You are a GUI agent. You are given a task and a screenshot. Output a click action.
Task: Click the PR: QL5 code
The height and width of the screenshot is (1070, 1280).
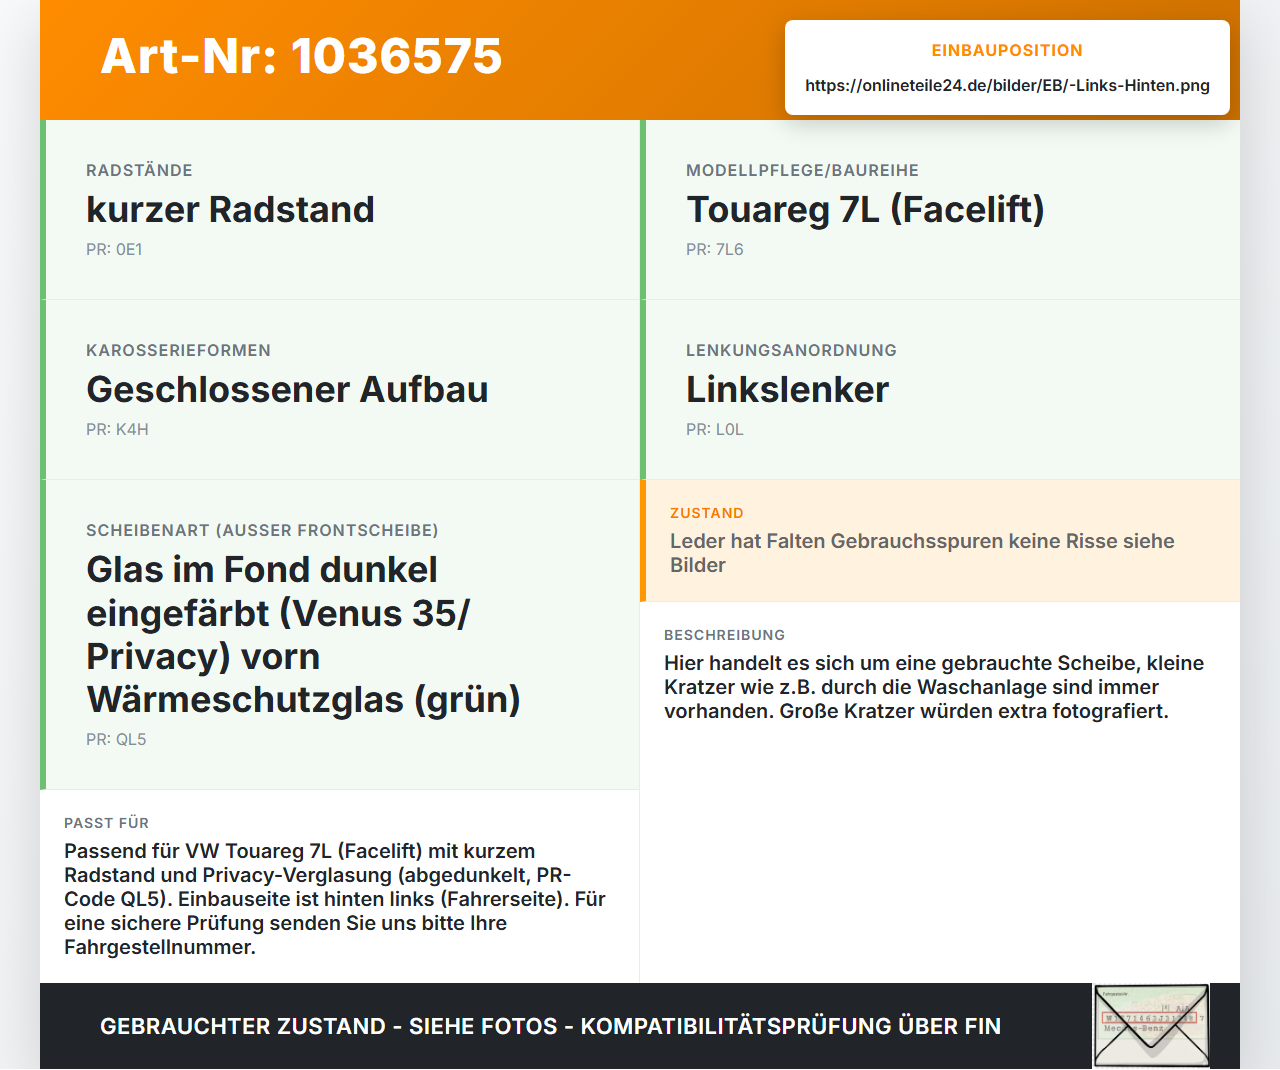coord(116,739)
